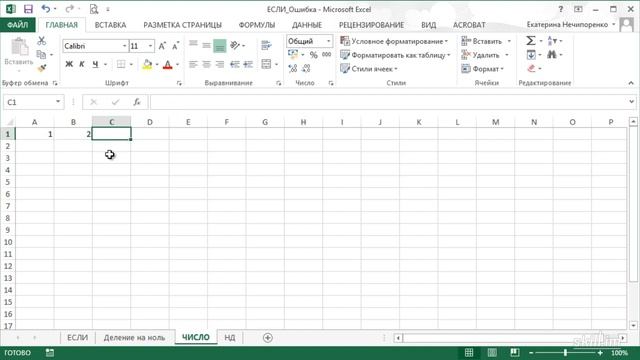Align text to the top of cell
640x360 pixels.
(x=193, y=45)
